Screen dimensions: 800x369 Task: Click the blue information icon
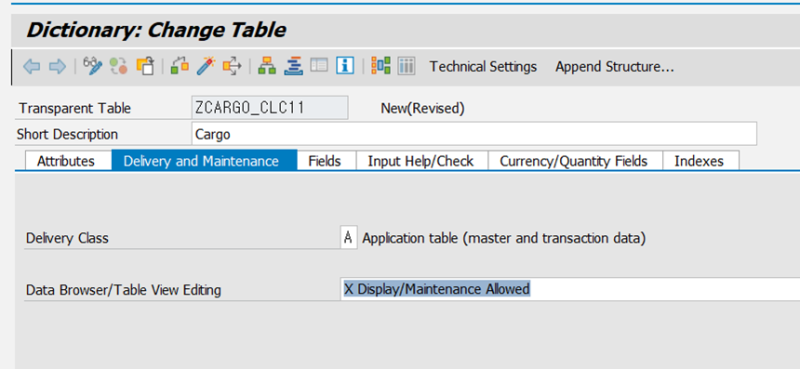click(345, 66)
